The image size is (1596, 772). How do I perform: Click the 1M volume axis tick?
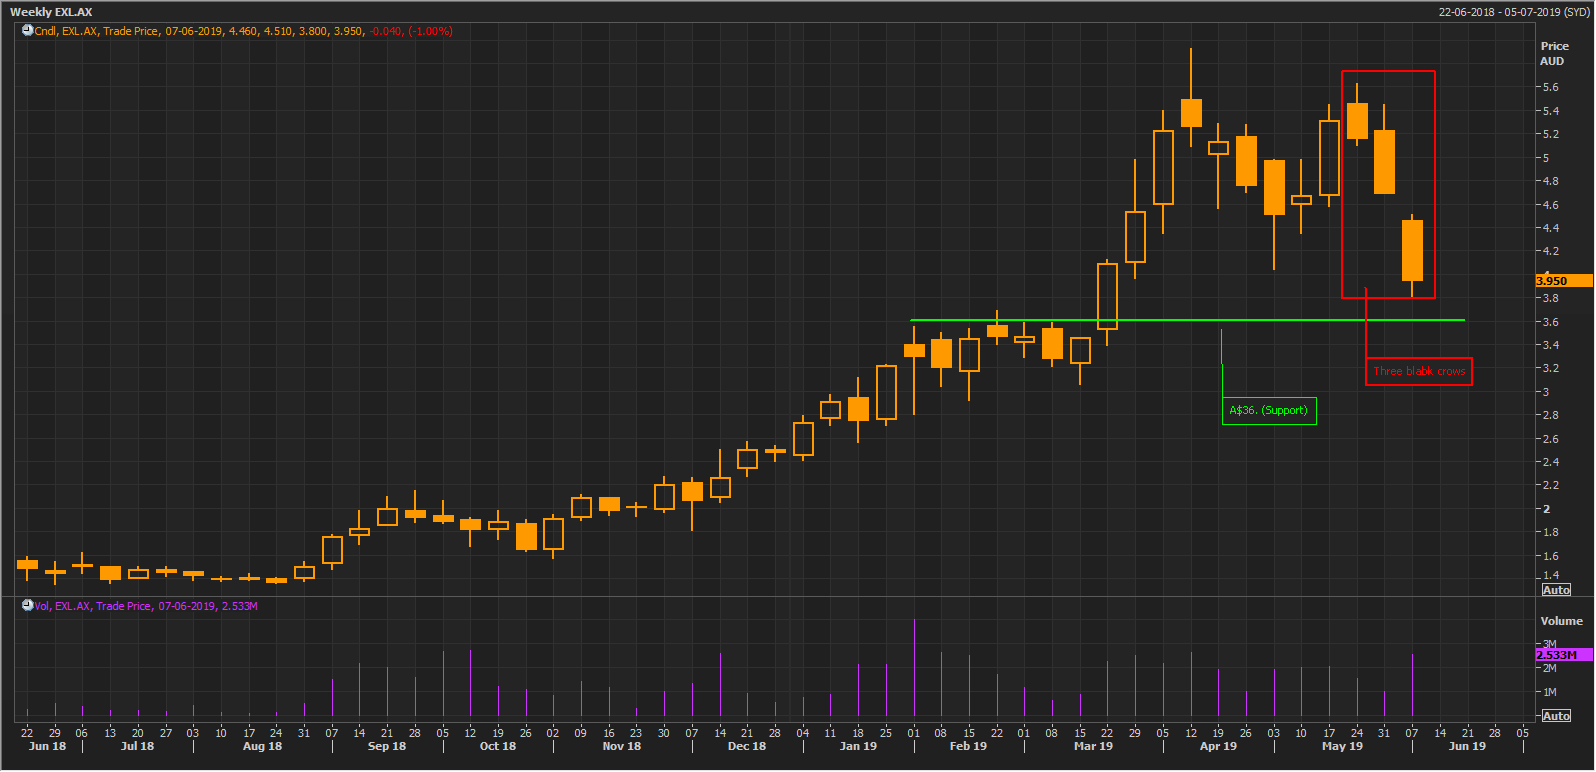click(x=1550, y=692)
